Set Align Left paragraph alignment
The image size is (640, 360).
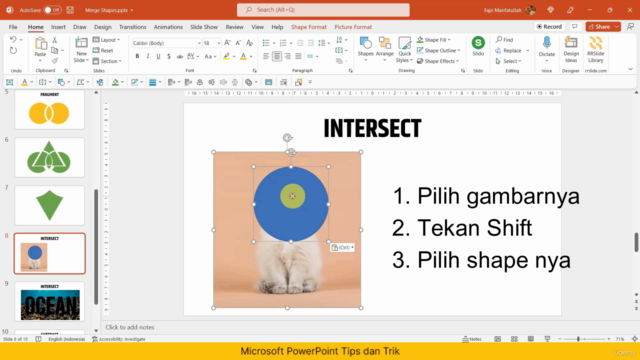[266, 56]
